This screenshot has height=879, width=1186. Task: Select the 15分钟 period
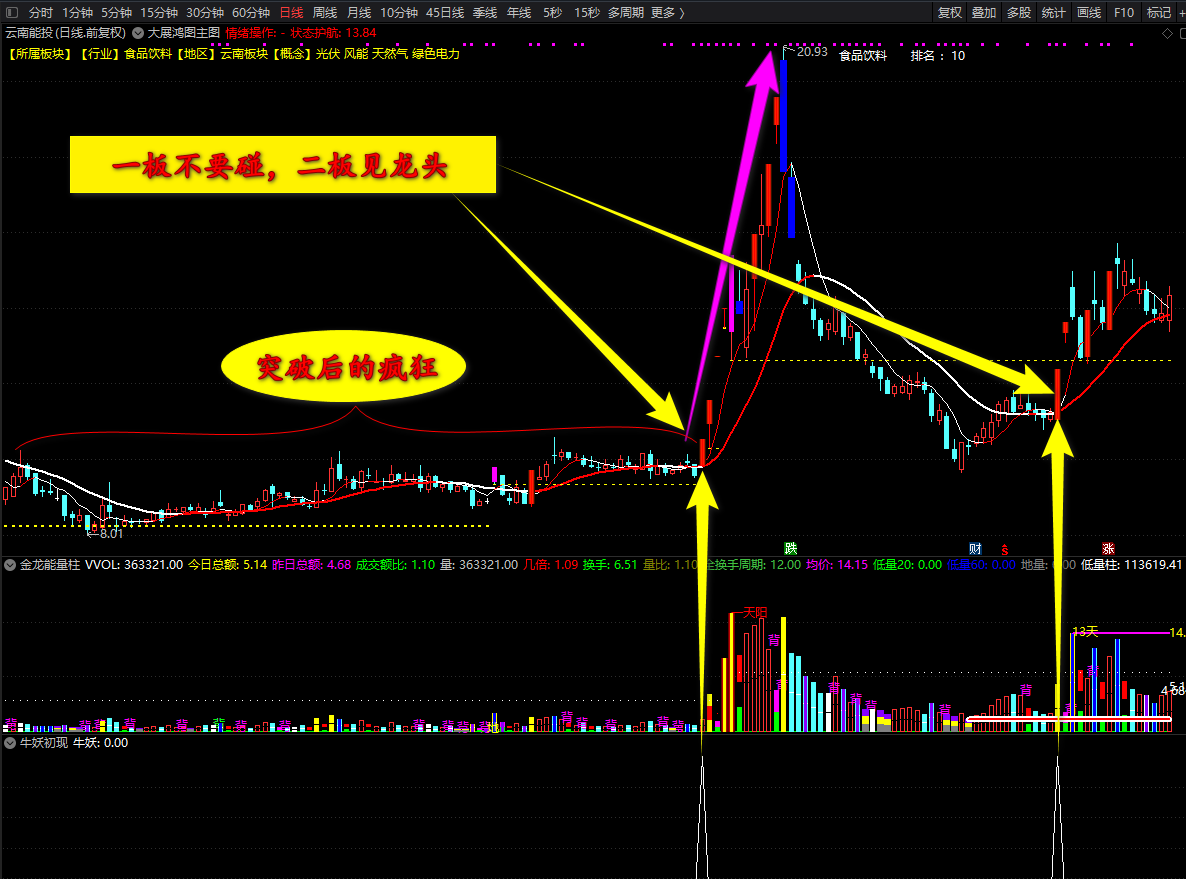coord(159,13)
